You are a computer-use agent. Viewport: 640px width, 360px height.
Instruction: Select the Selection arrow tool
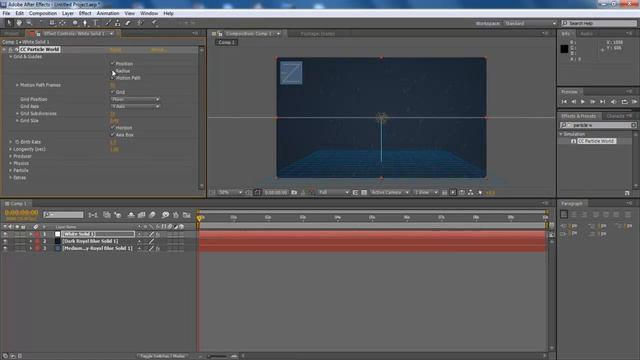point(9,23)
